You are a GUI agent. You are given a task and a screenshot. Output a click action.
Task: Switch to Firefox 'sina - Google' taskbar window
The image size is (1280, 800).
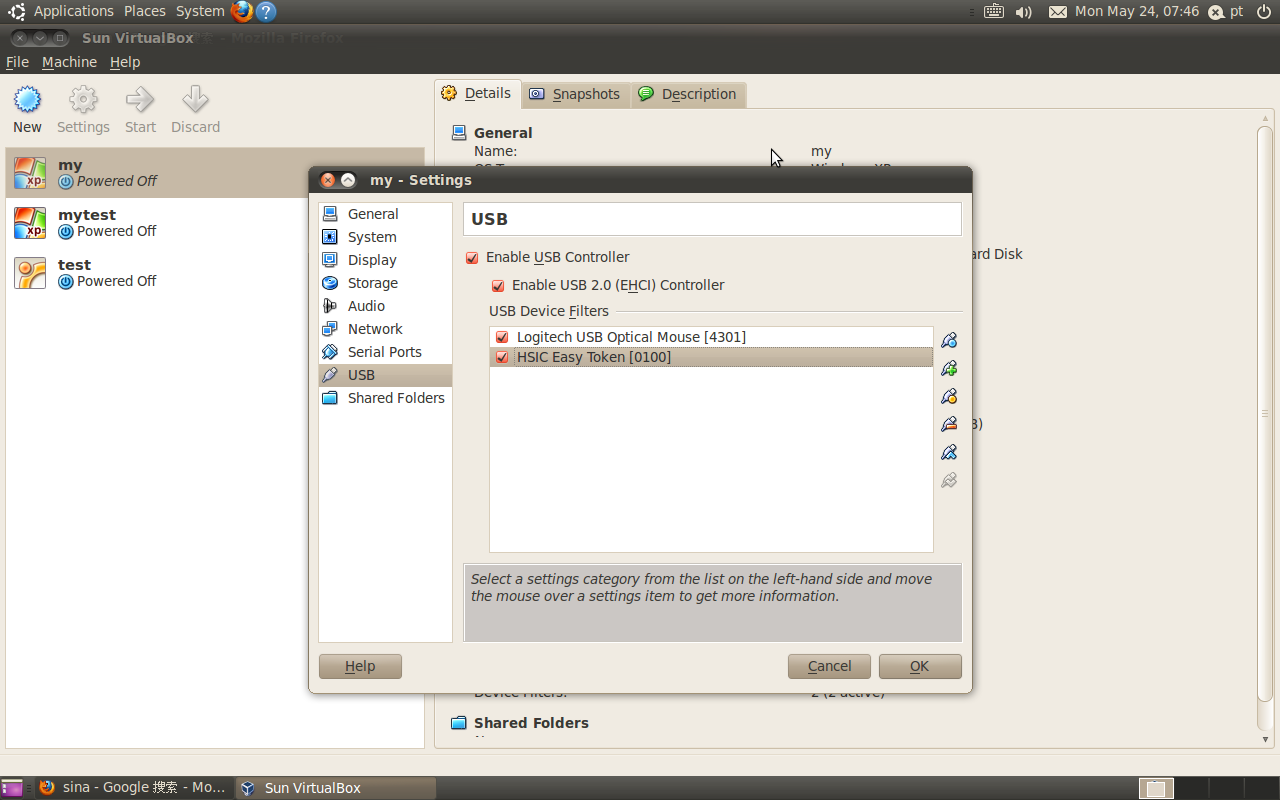[134, 788]
